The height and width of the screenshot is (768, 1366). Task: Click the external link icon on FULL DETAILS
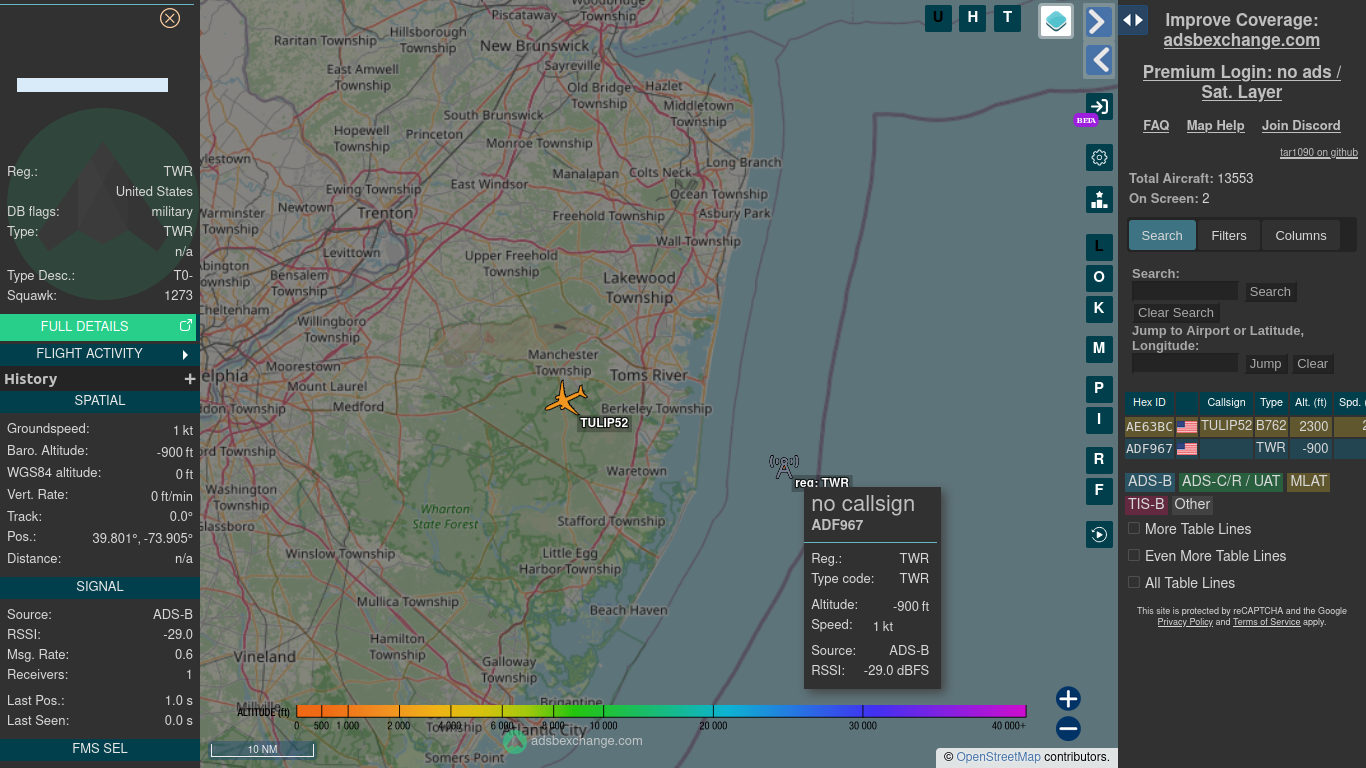pyautogui.click(x=185, y=326)
